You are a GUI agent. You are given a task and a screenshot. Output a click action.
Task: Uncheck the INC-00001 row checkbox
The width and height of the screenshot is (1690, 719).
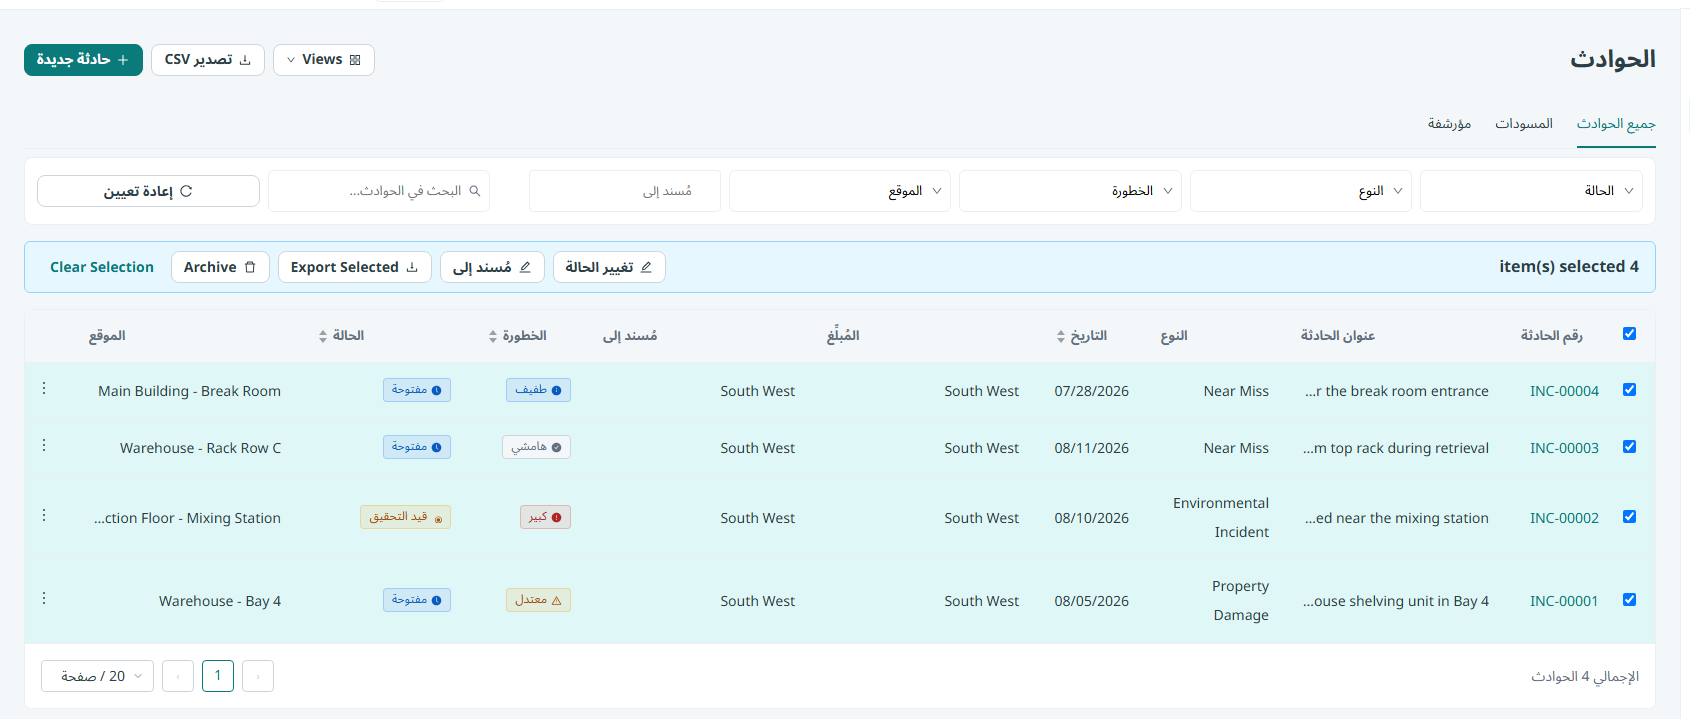[1629, 600]
